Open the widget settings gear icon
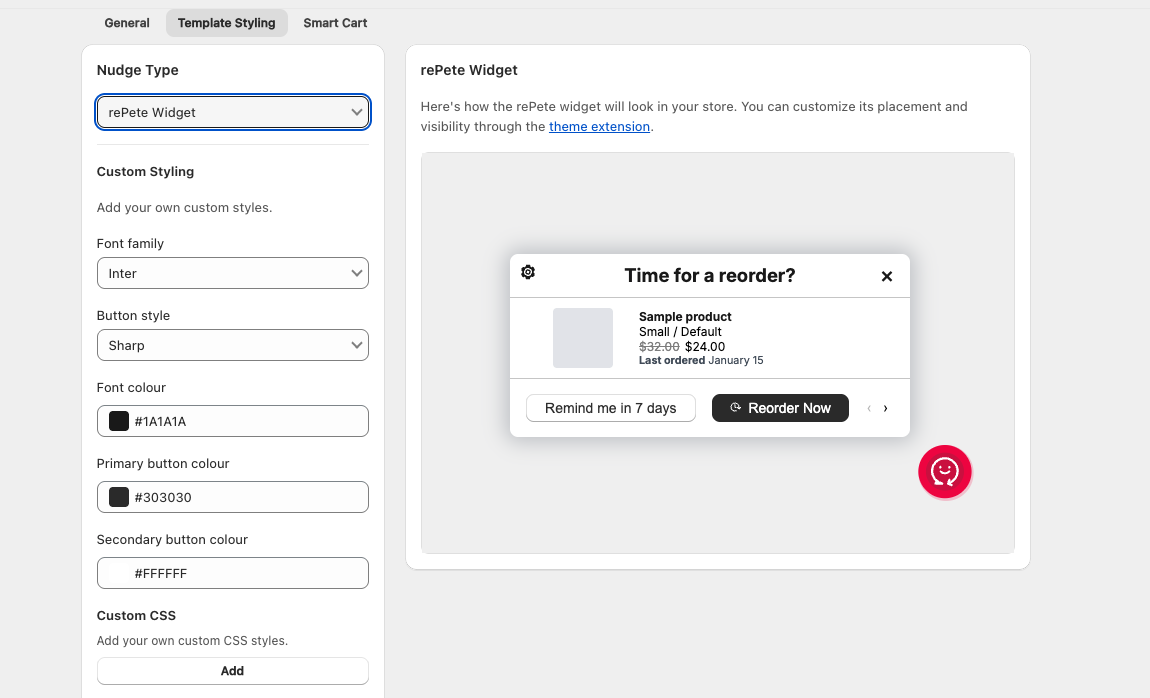 [x=528, y=272]
